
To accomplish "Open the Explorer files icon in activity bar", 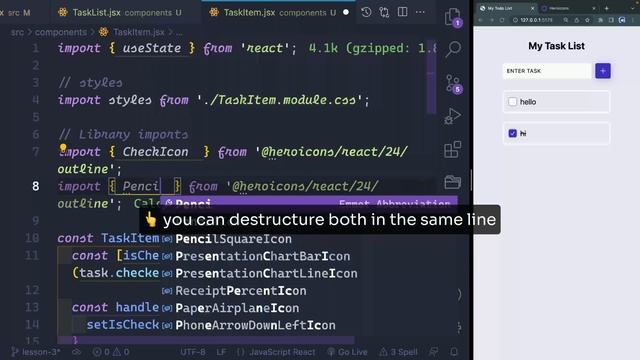I will point(453,17).
